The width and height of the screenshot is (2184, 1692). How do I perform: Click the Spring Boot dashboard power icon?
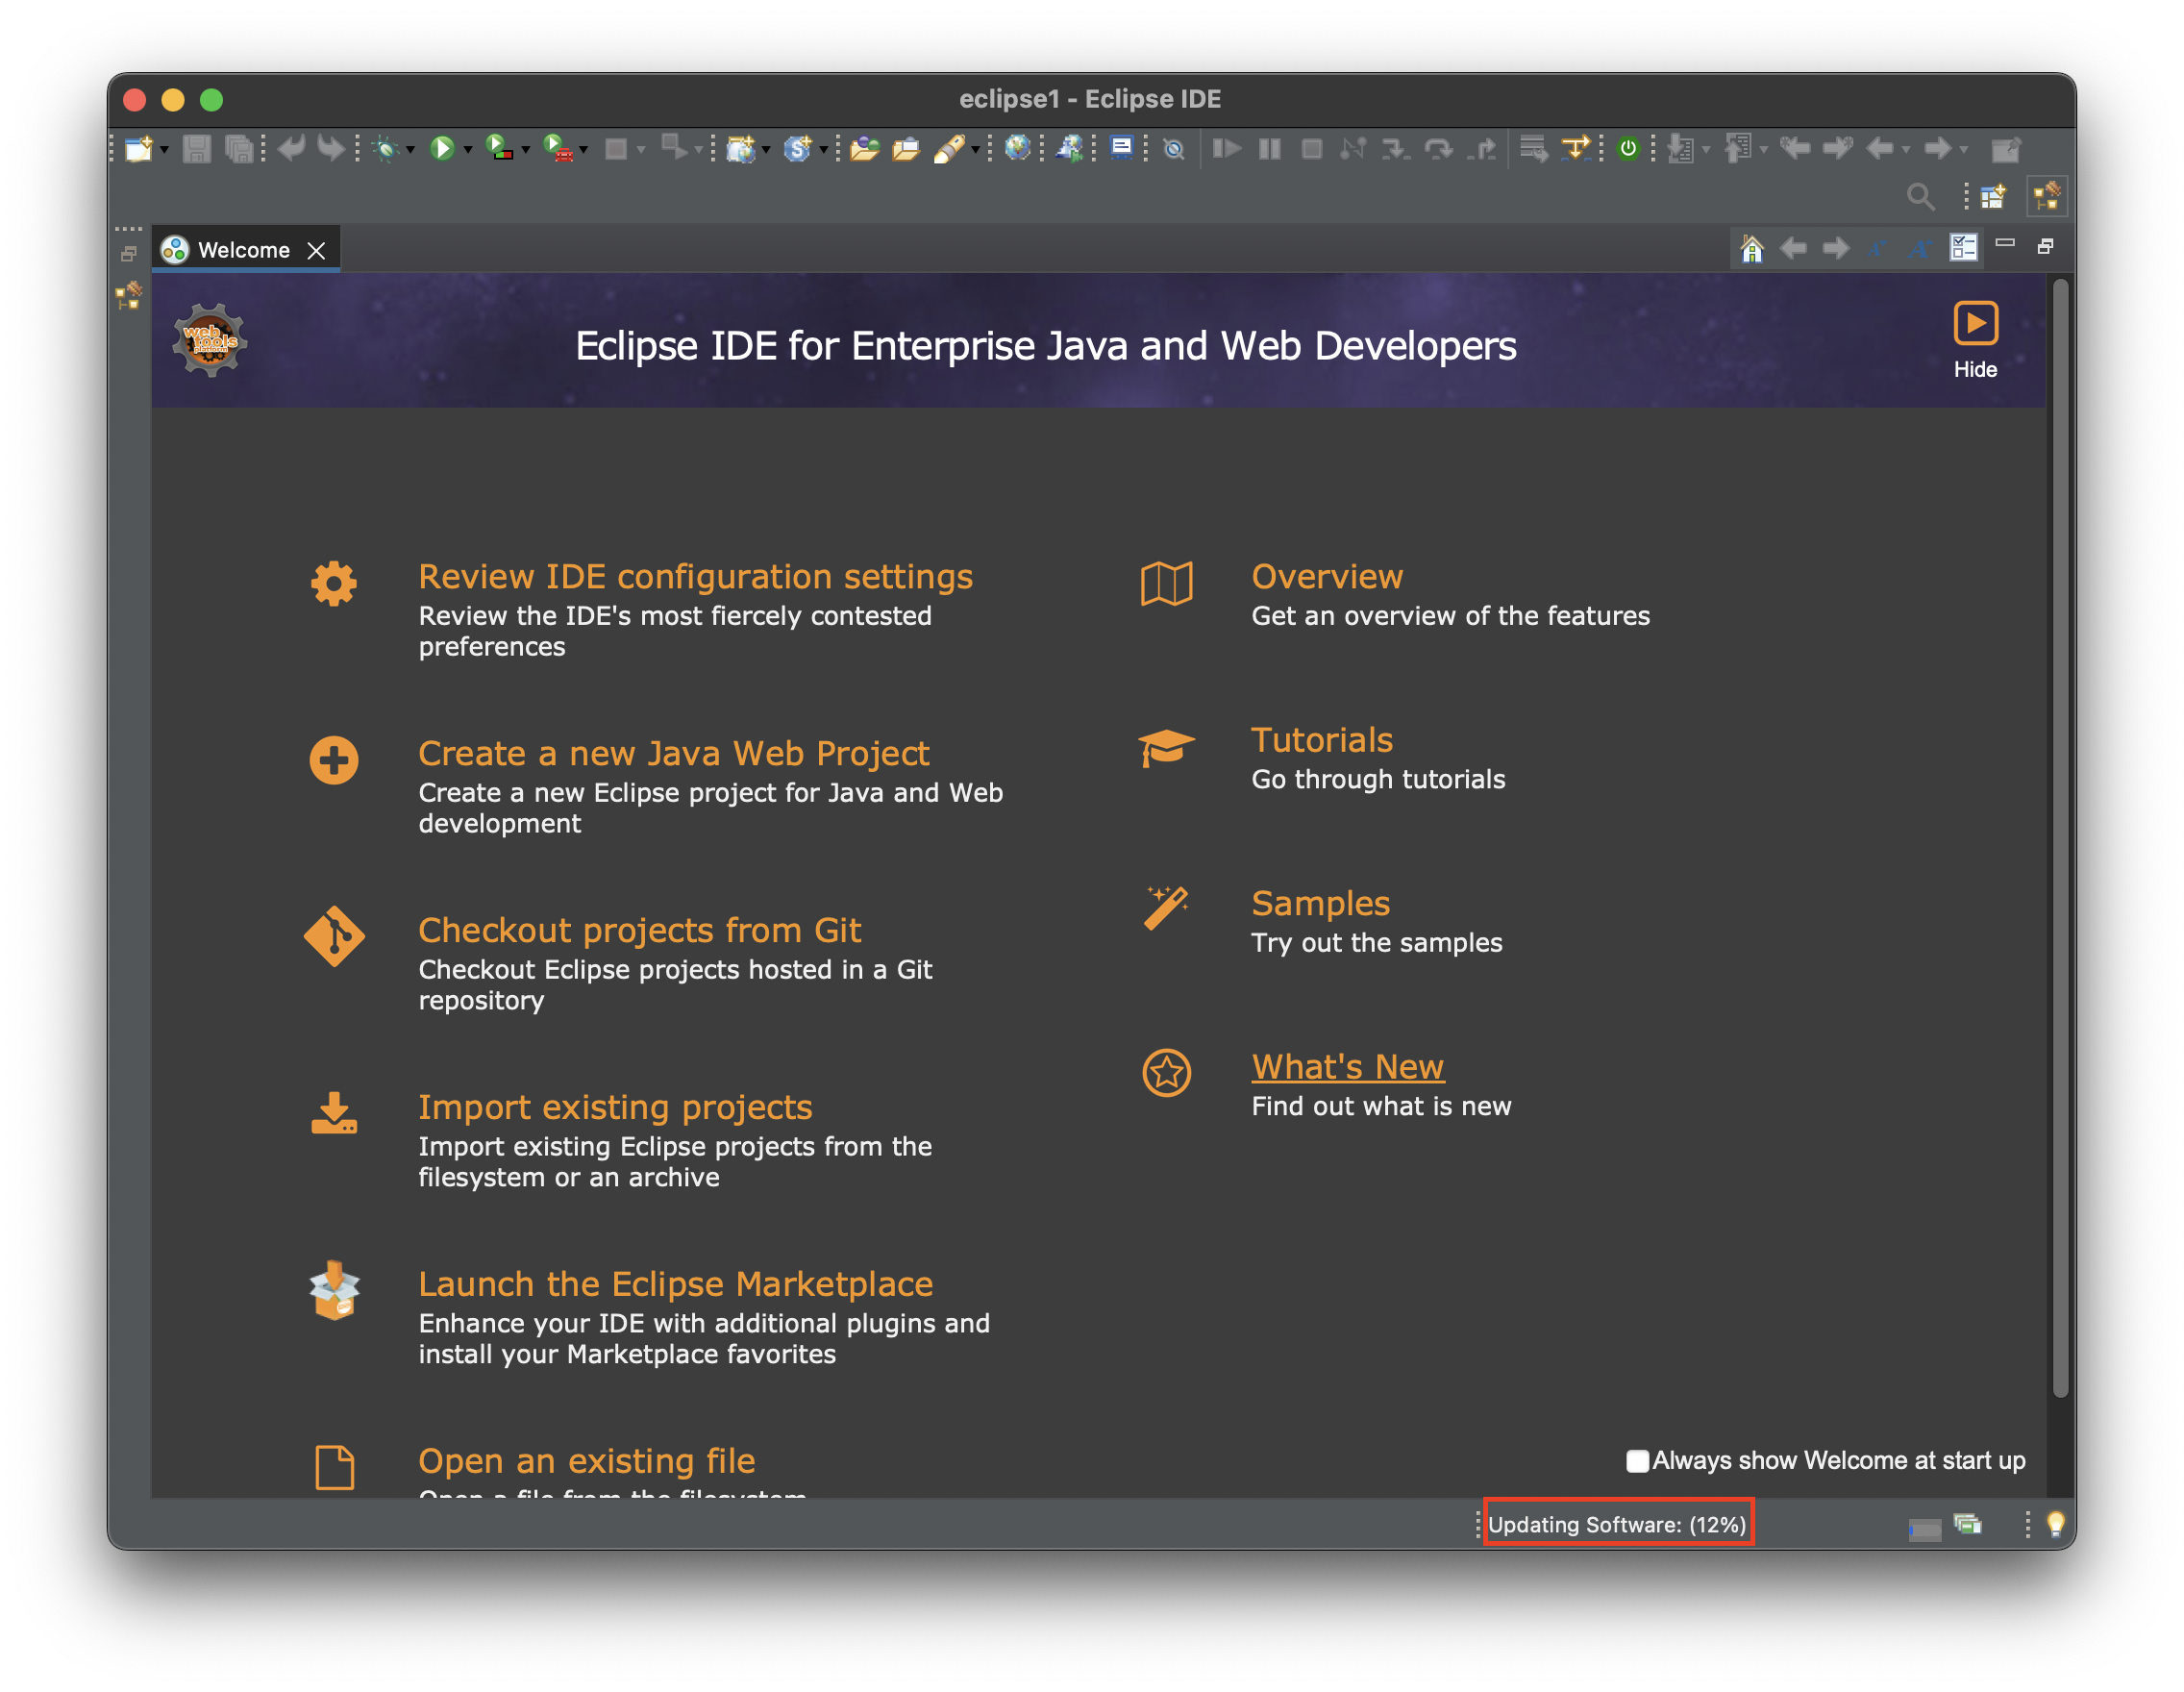click(x=1628, y=149)
